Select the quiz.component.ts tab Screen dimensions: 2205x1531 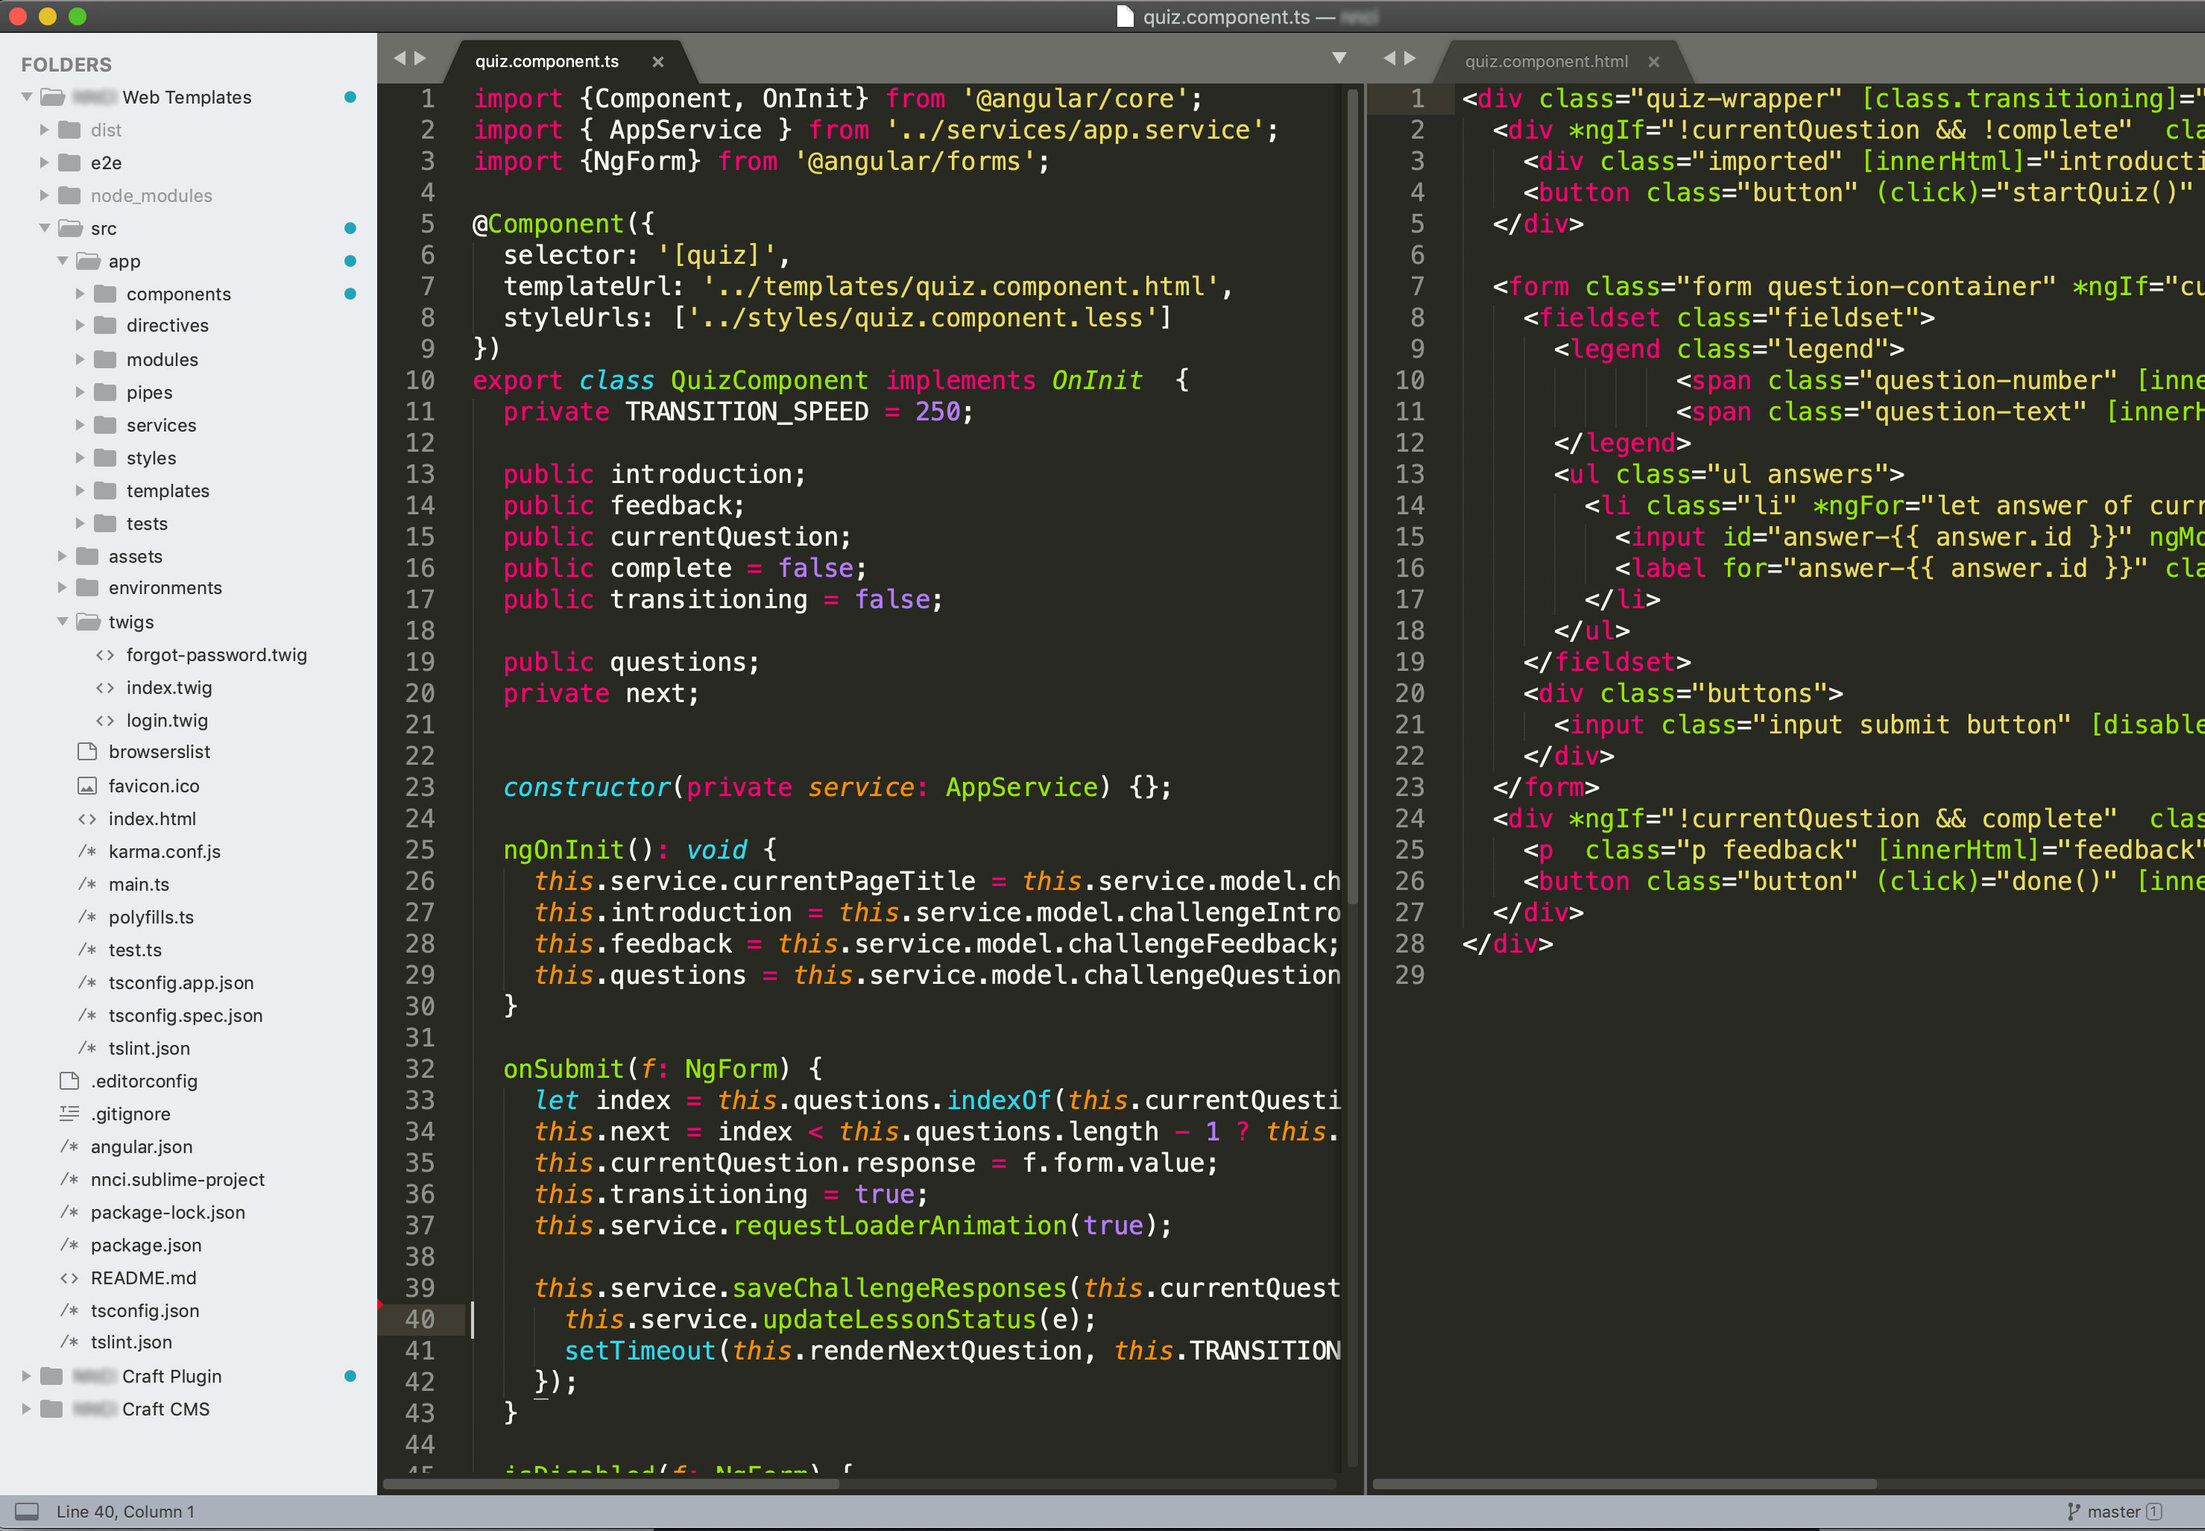pos(546,62)
